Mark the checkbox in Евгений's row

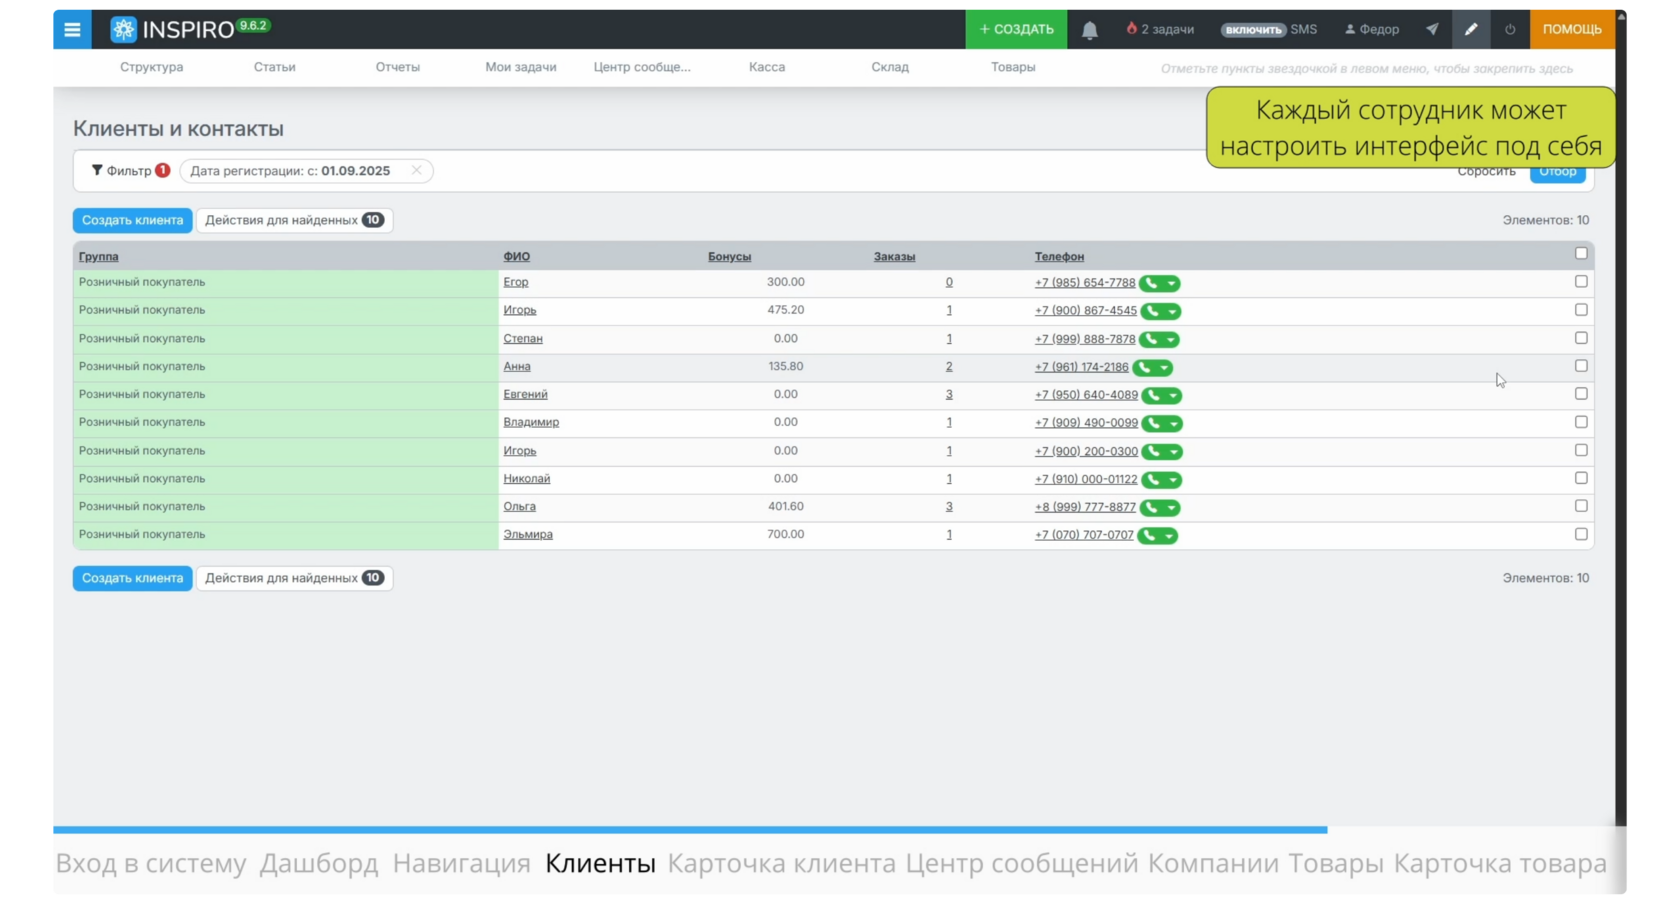click(1581, 394)
